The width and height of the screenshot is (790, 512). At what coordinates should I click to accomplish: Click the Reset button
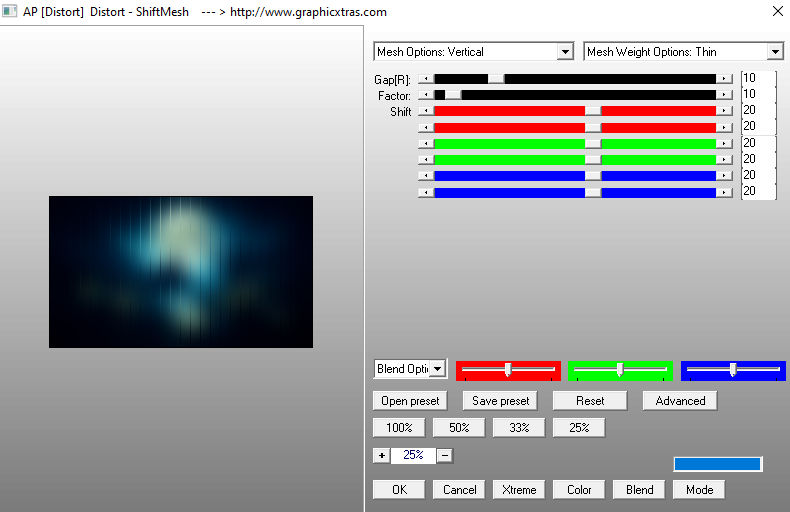(x=590, y=401)
